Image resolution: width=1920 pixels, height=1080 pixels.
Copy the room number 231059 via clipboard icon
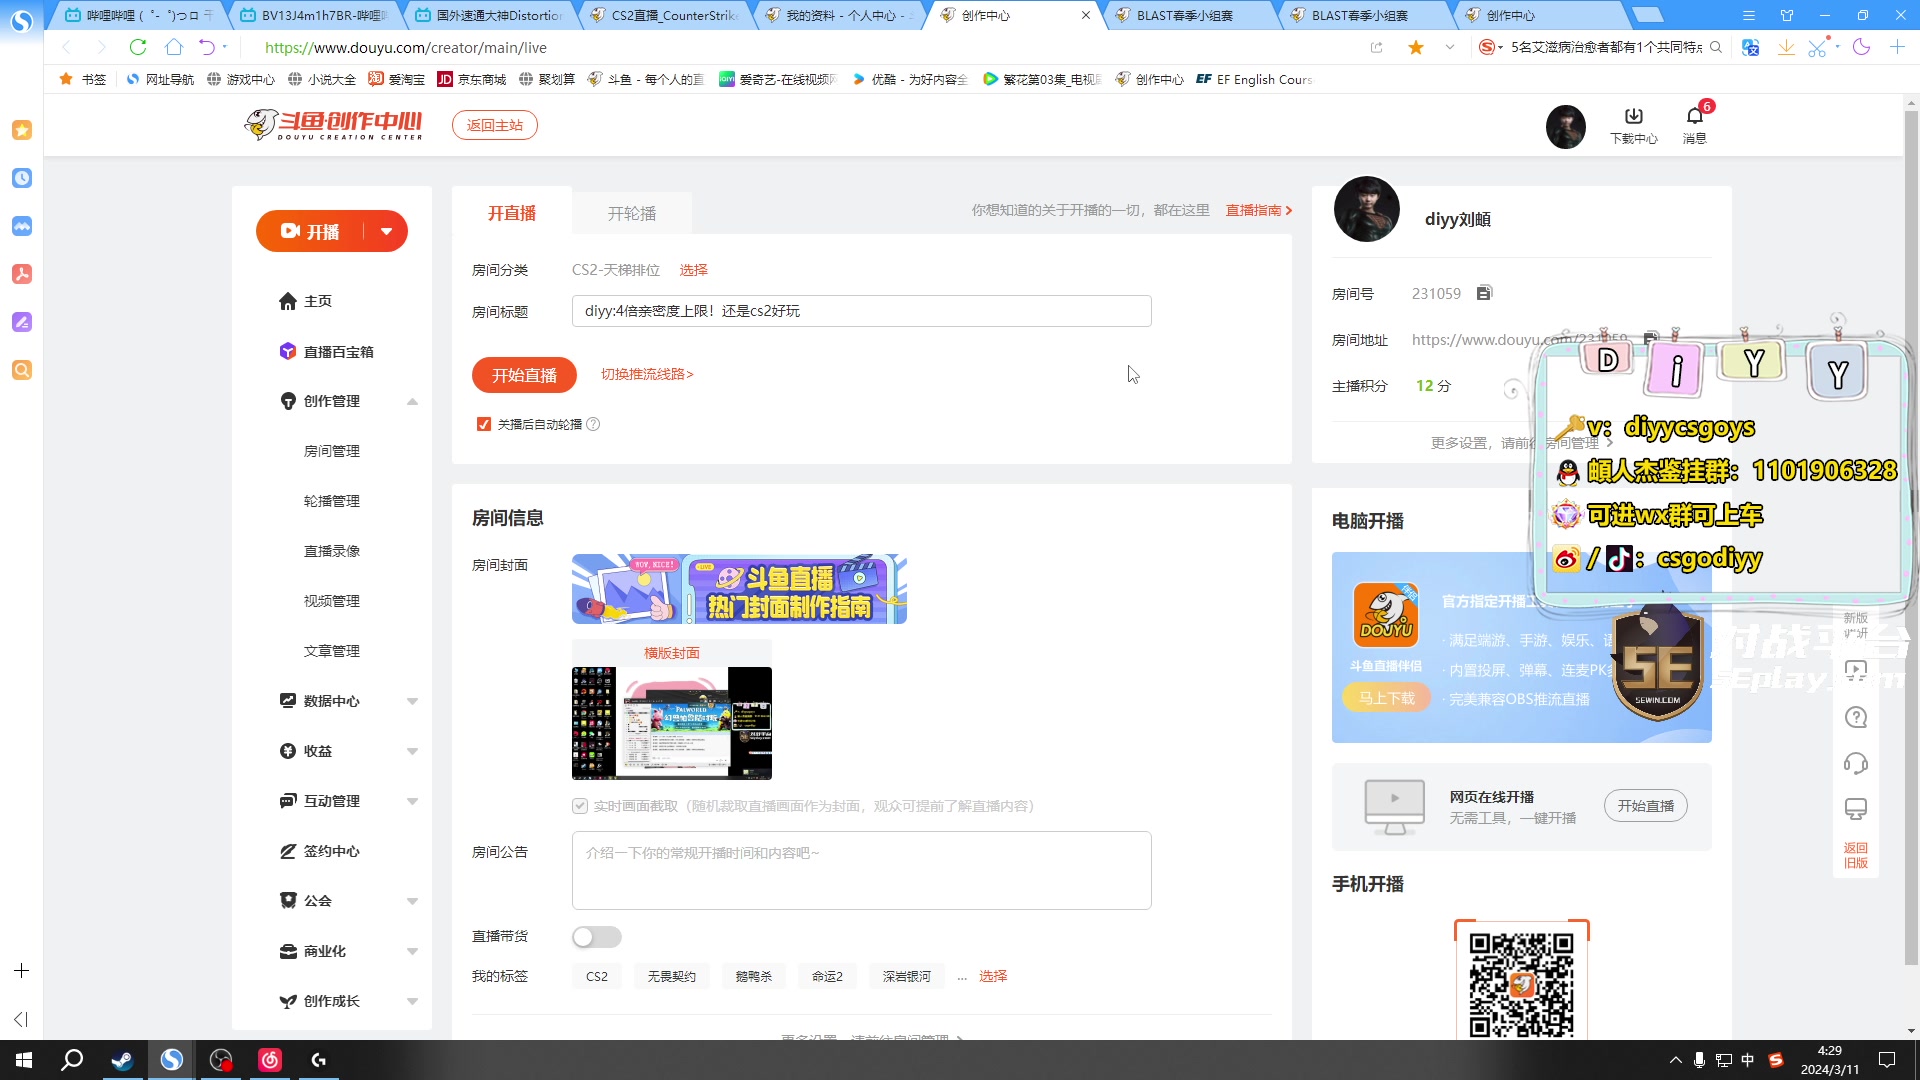(x=1484, y=292)
